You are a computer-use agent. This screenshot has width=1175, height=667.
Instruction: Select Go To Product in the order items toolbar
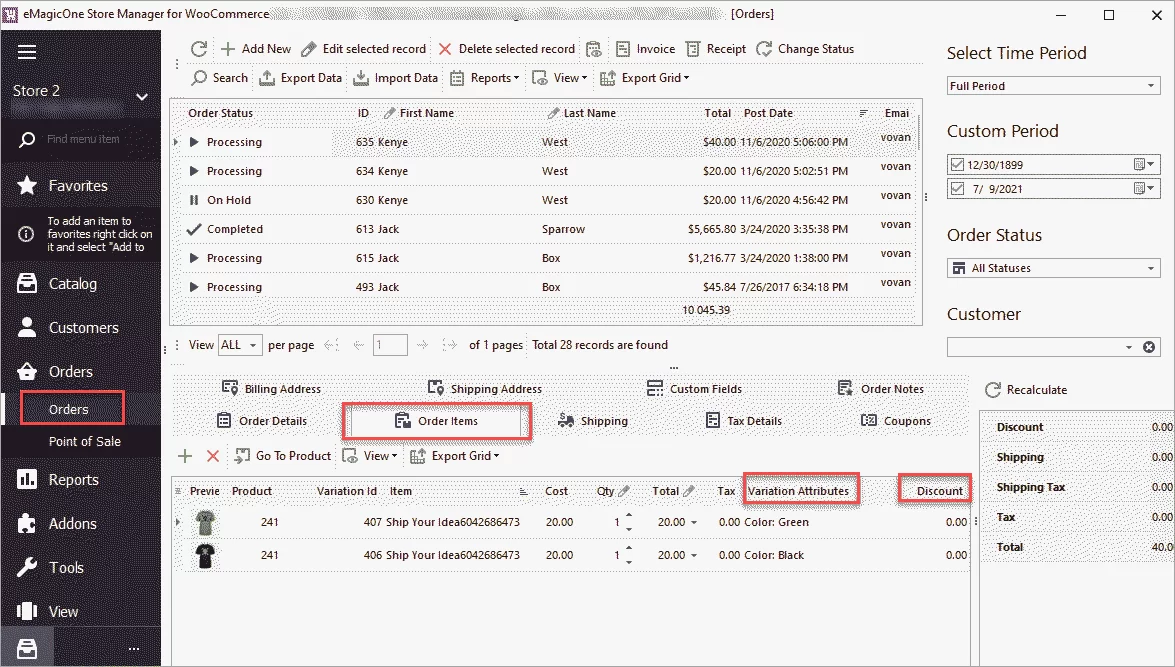point(281,456)
